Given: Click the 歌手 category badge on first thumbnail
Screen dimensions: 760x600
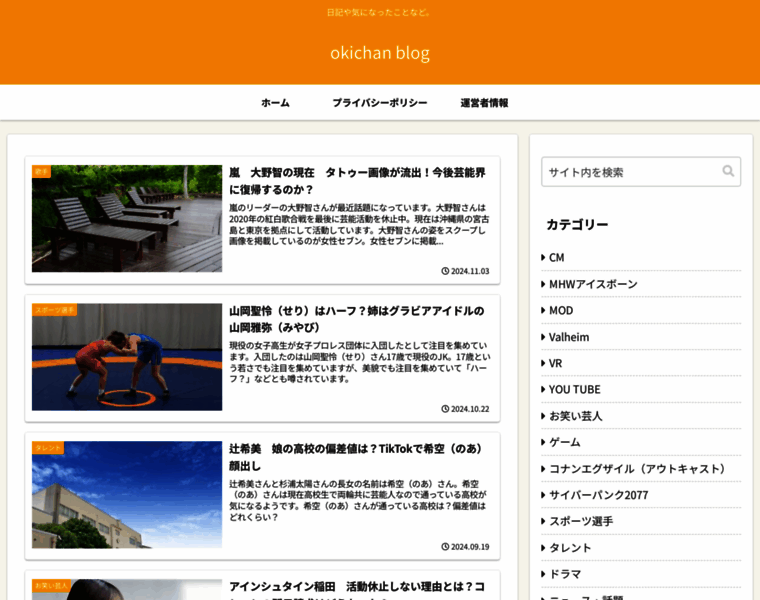Looking at the screenshot, I should pos(42,172).
